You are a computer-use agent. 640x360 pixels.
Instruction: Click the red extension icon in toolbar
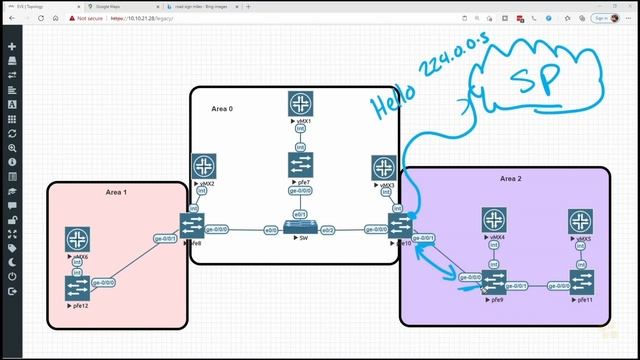coord(520,18)
